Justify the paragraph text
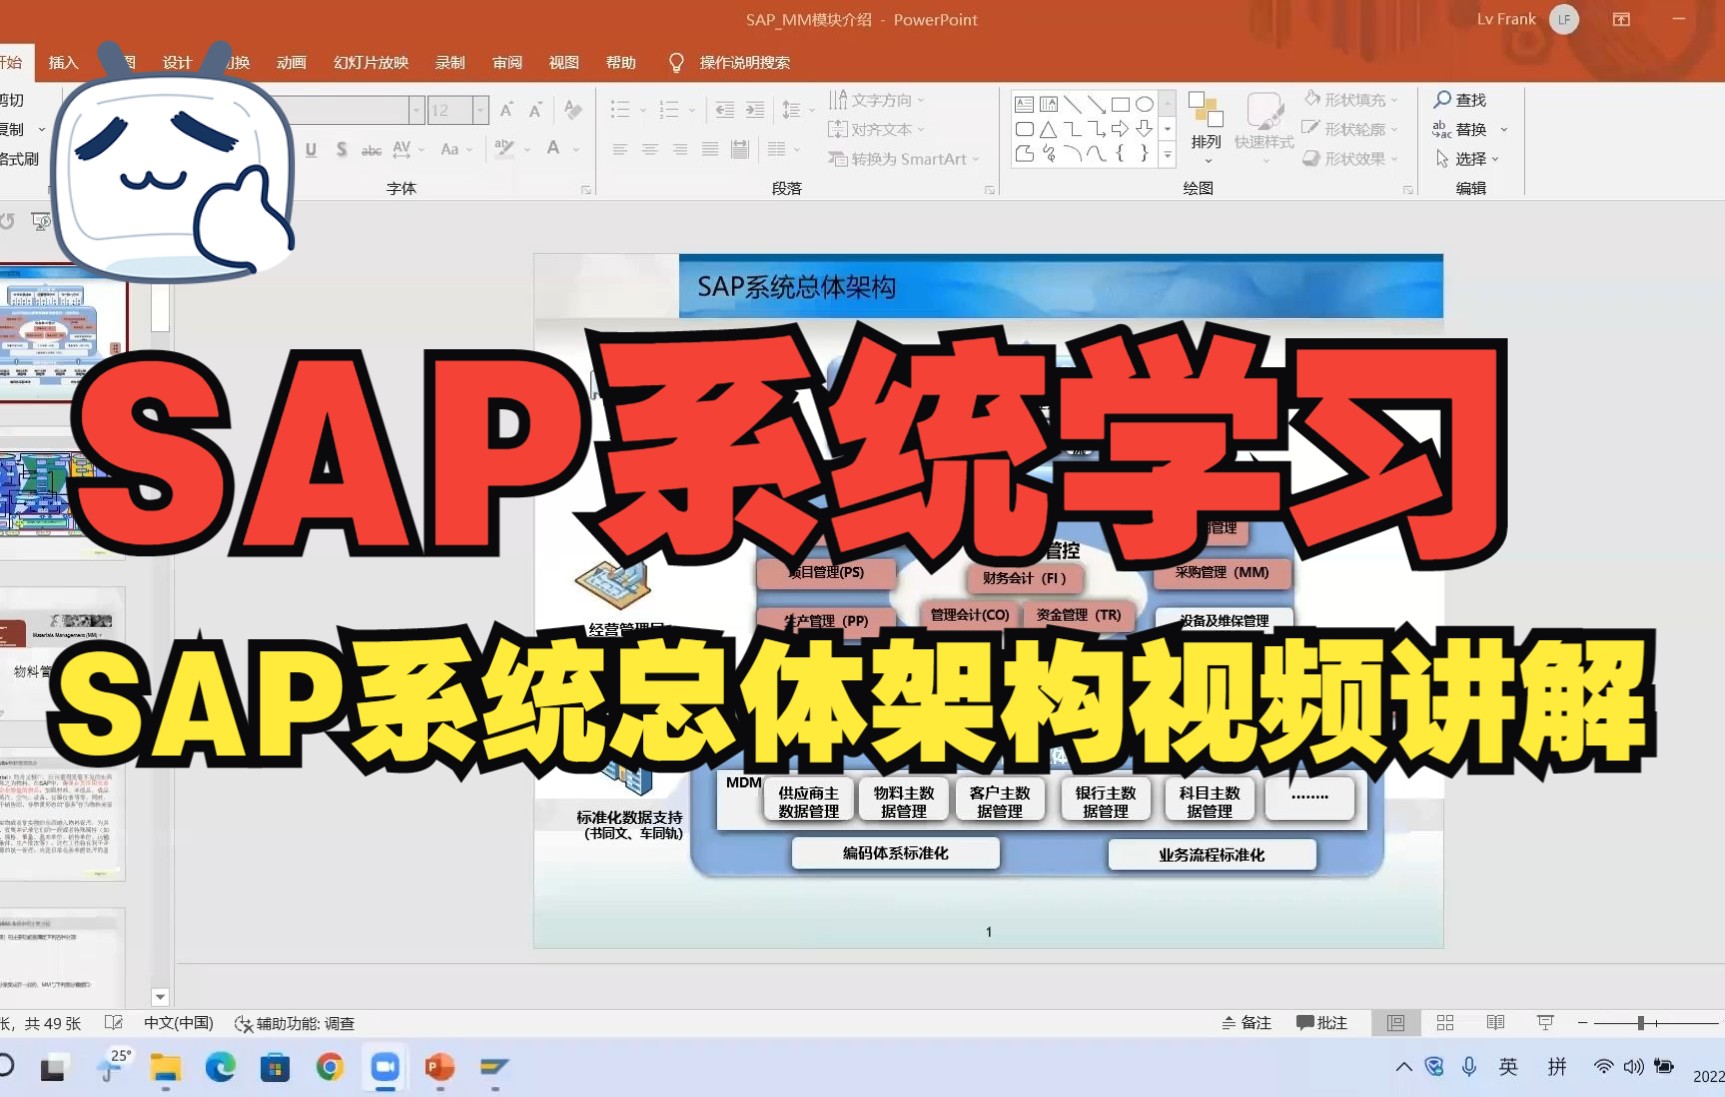 coord(710,149)
